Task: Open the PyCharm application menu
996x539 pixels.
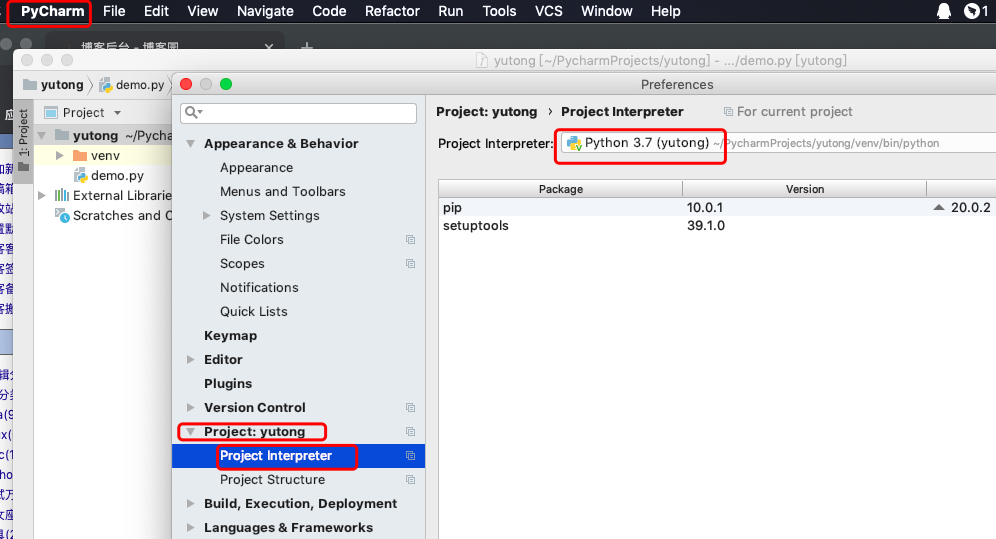Action: click(x=52, y=11)
